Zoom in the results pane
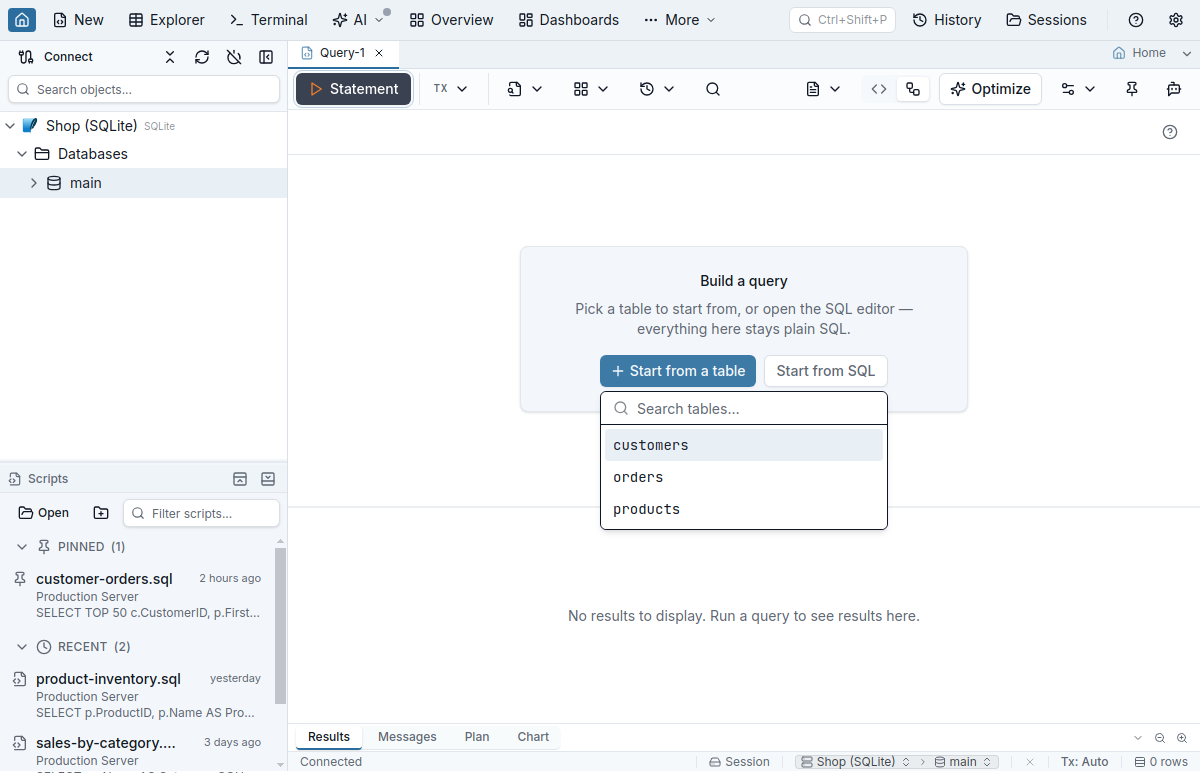This screenshot has width=1200, height=773. point(1182,738)
